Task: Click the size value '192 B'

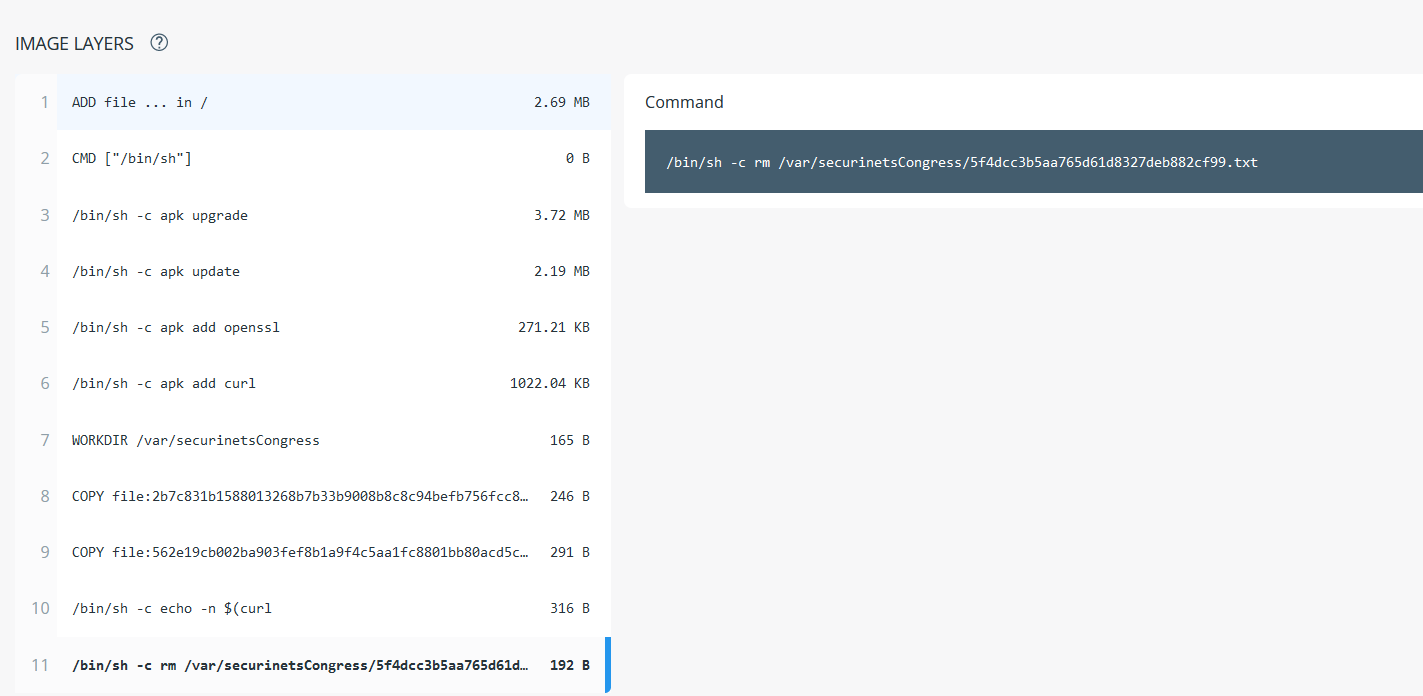Action: (x=569, y=664)
